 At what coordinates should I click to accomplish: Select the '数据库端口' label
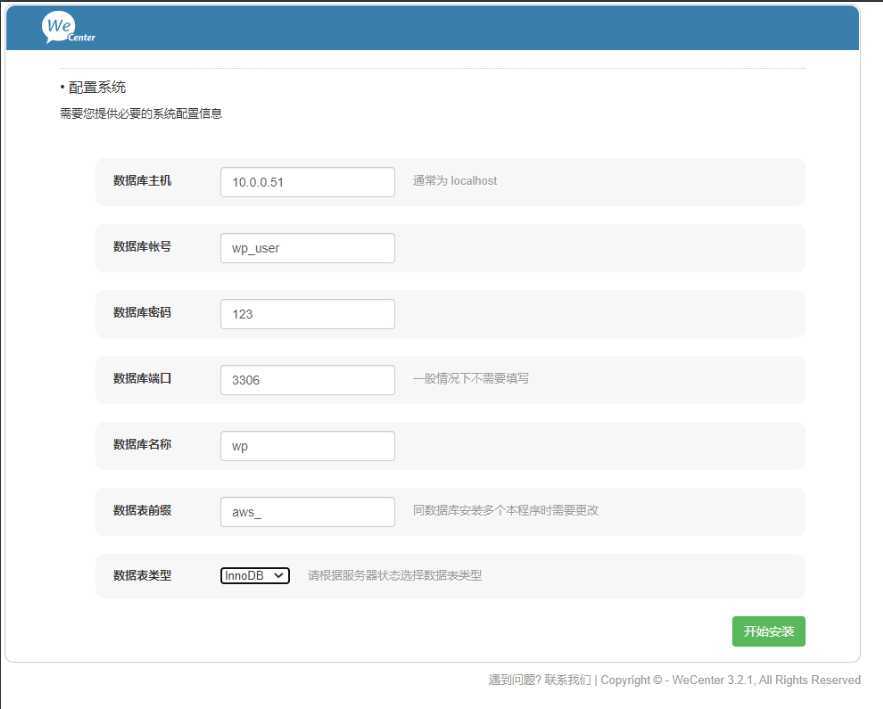[x=142, y=378]
